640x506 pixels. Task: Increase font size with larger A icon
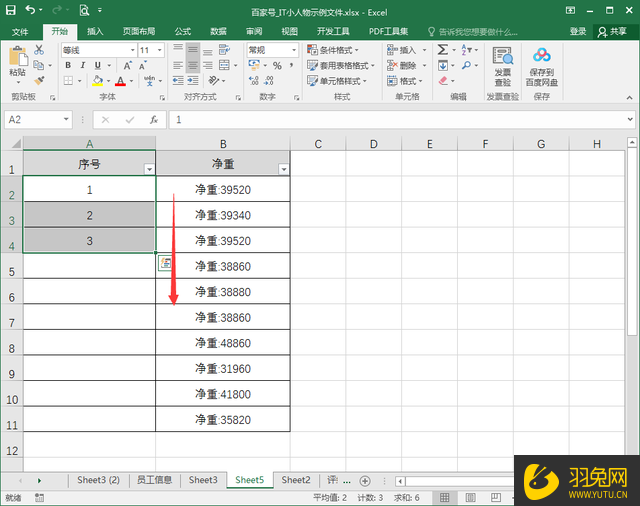pyautogui.click(x=127, y=66)
